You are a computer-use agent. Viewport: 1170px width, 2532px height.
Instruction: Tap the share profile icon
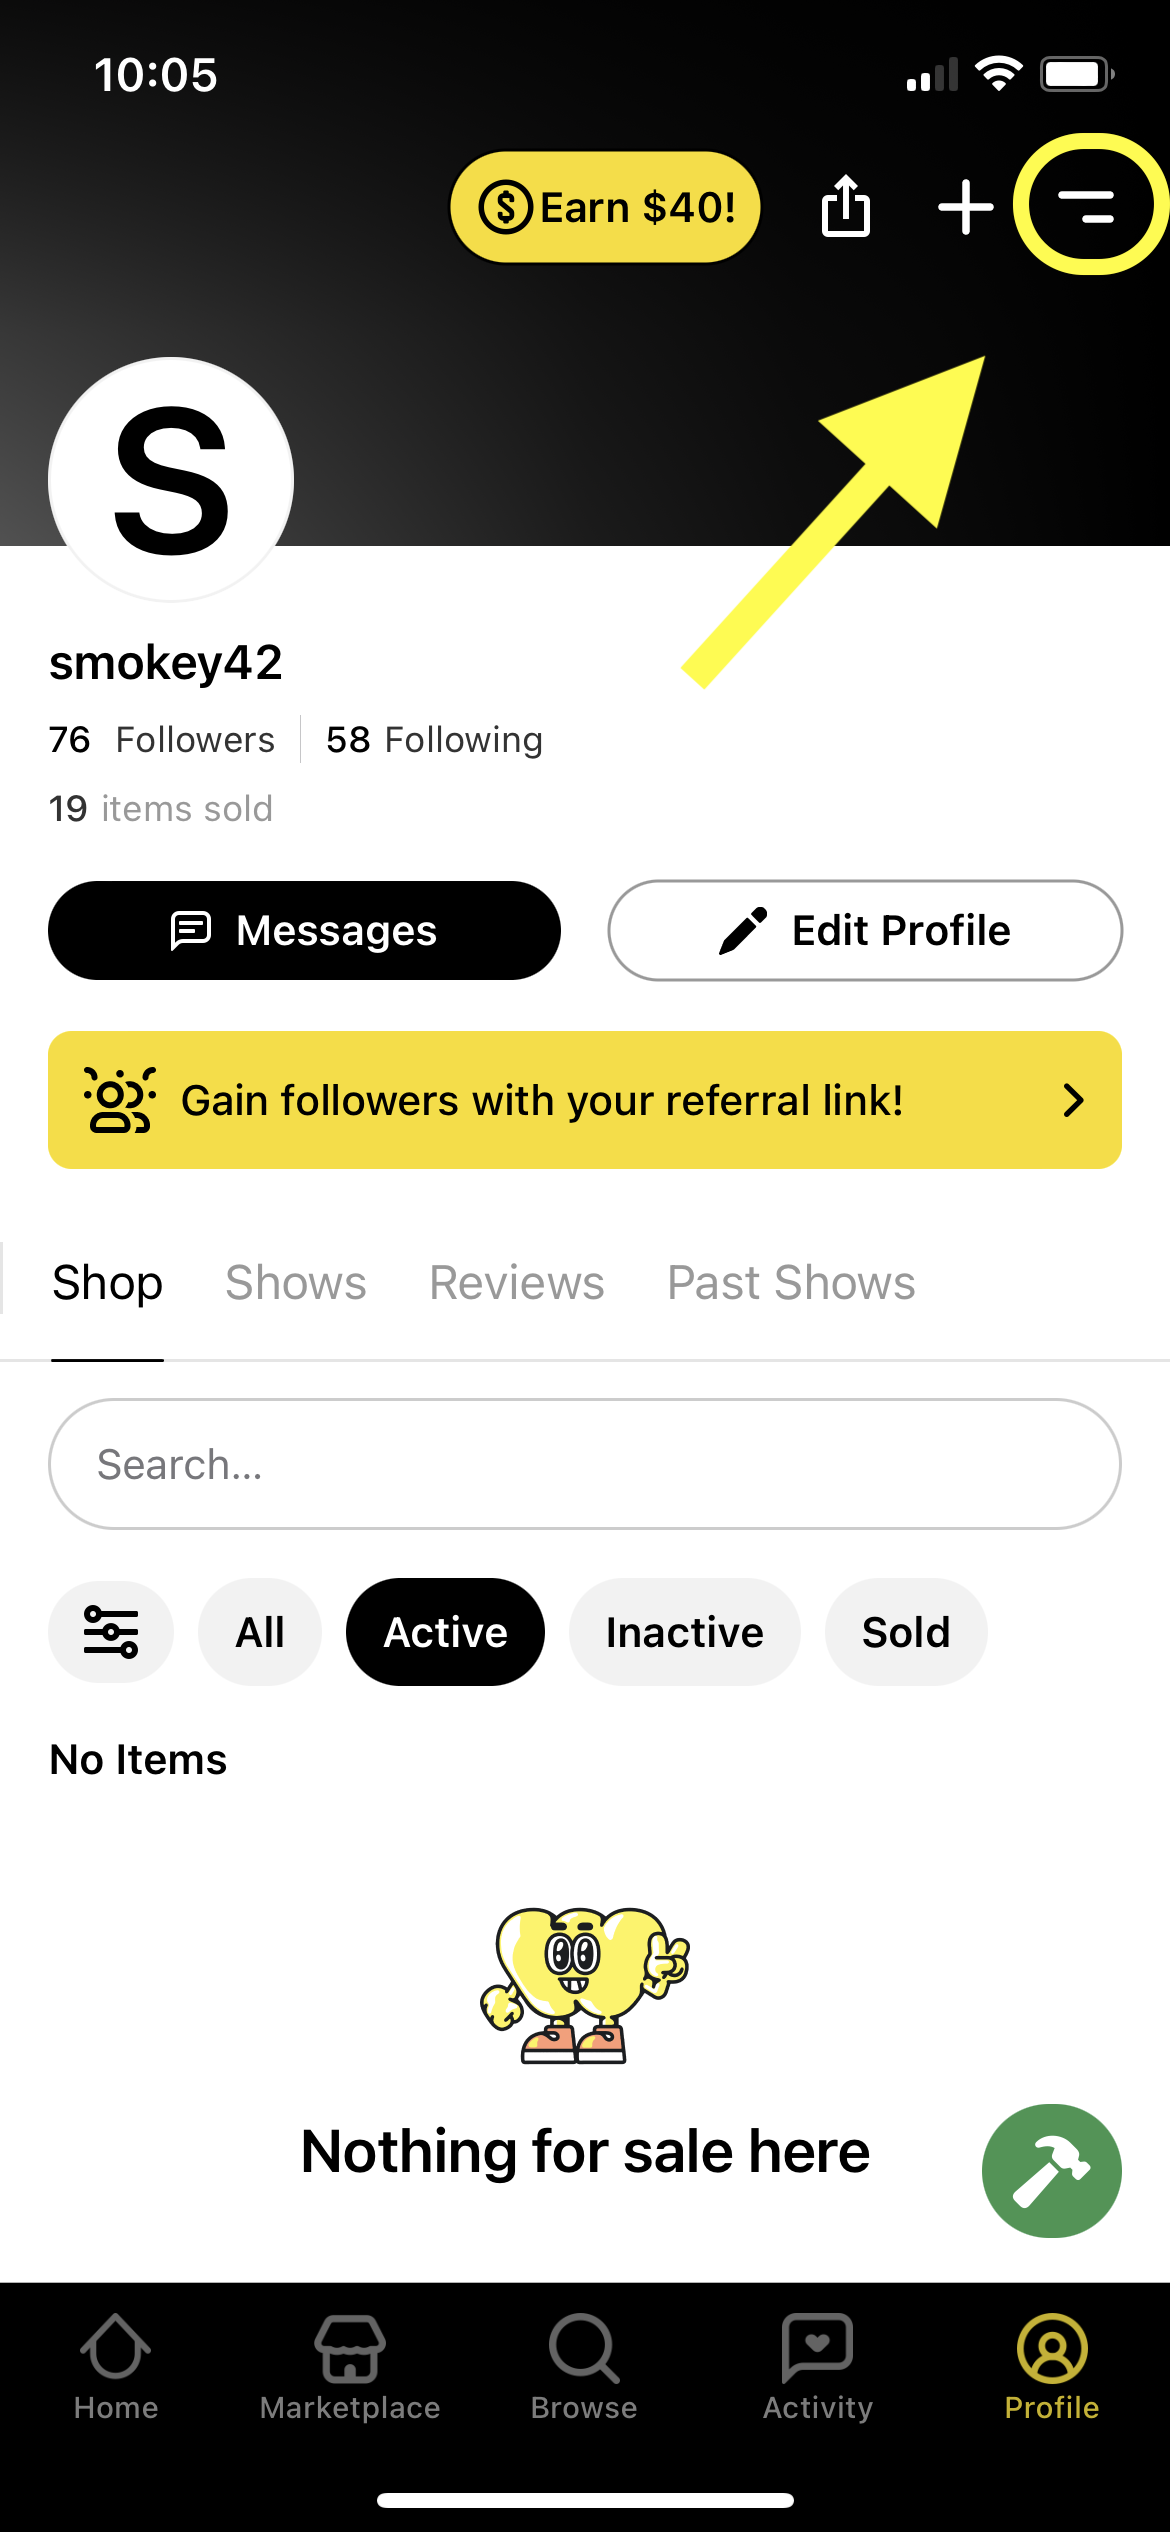coord(846,205)
